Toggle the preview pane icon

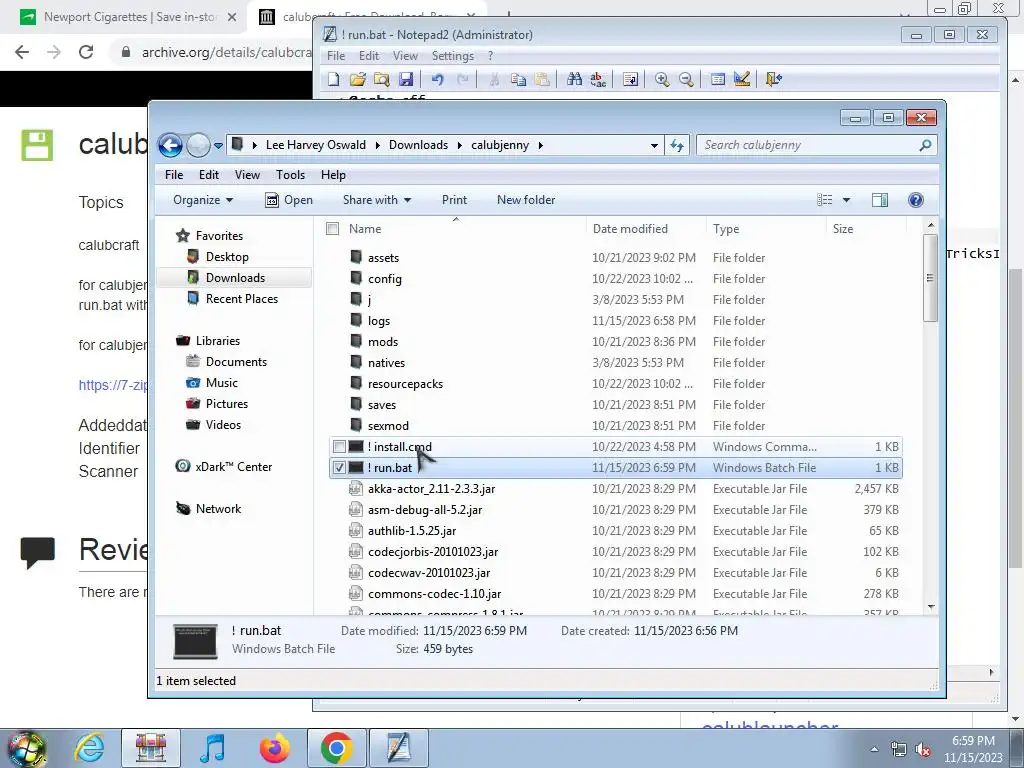coord(880,200)
